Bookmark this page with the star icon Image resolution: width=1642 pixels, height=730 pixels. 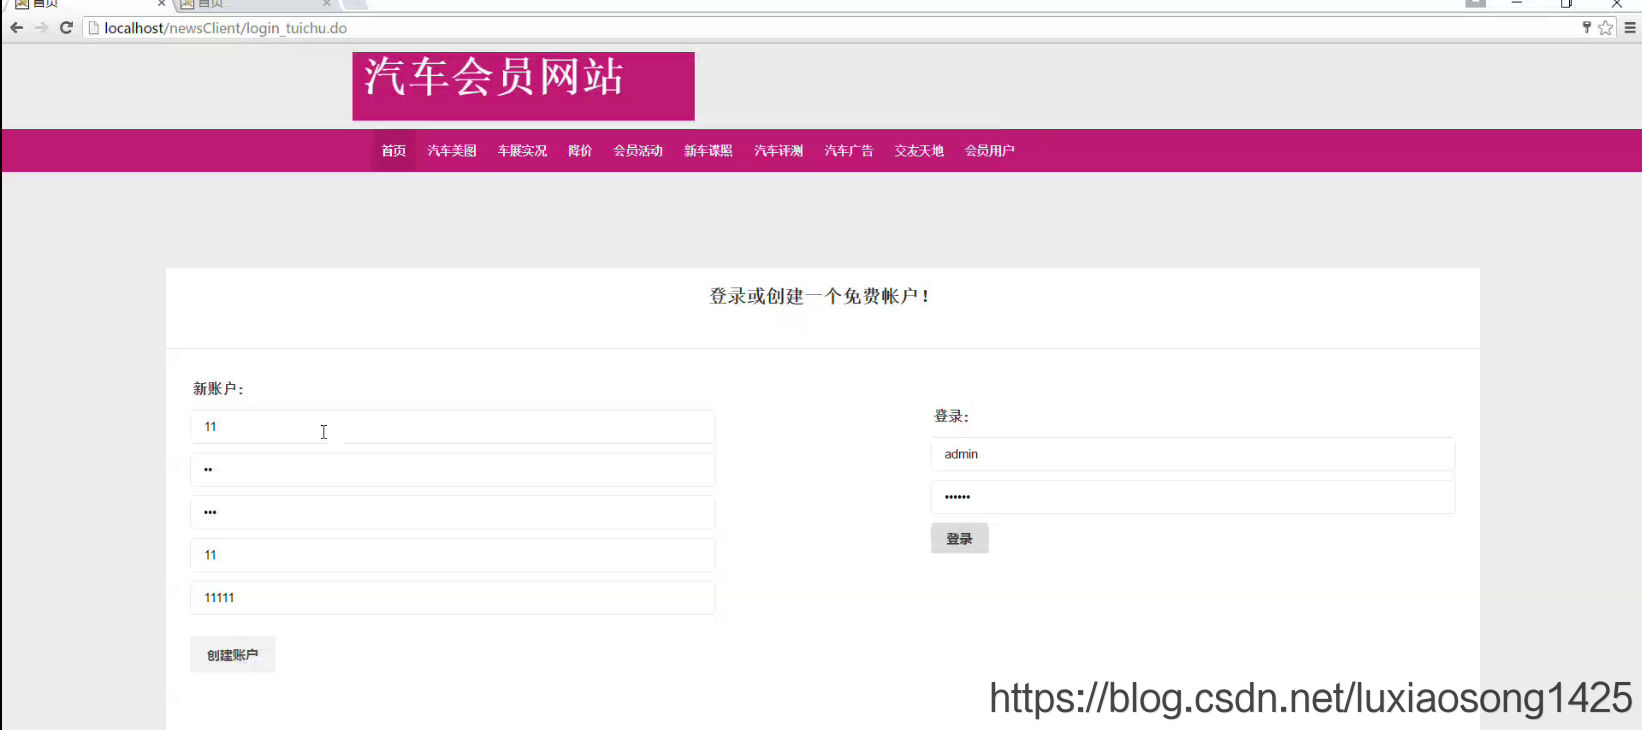click(1606, 28)
